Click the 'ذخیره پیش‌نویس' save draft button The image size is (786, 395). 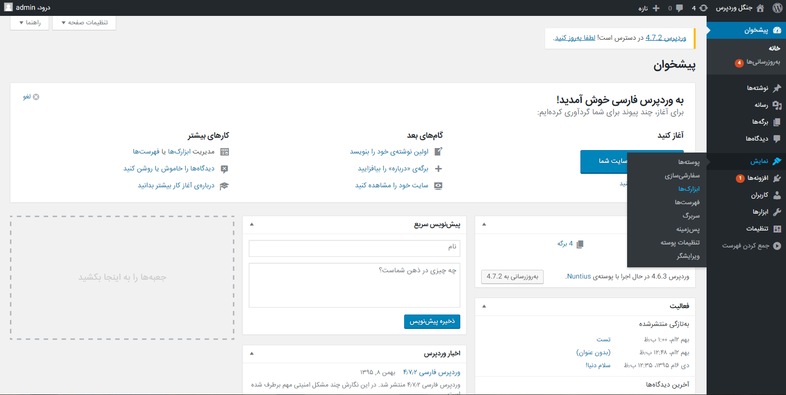[432, 322]
